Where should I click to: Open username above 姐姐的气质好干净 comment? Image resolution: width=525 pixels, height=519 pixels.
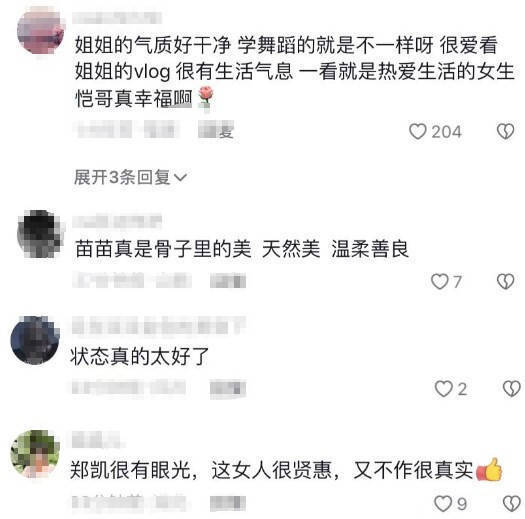(x=117, y=18)
